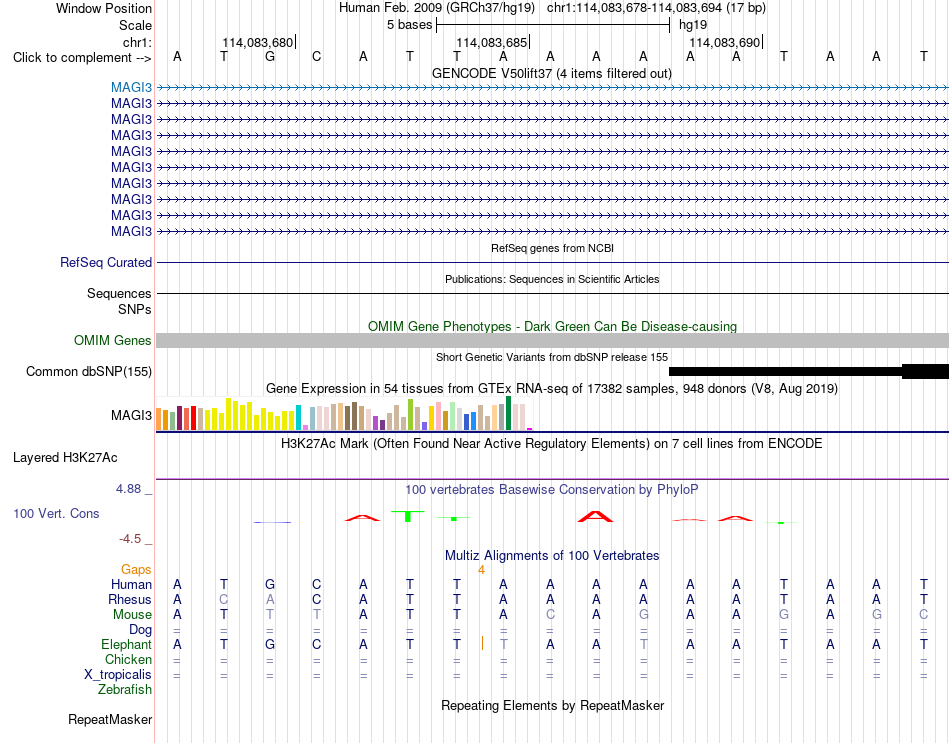Screen dimensions: 950x743
Task: Click the MAGI3 label beside GTEx bar chart
Action: (131, 416)
